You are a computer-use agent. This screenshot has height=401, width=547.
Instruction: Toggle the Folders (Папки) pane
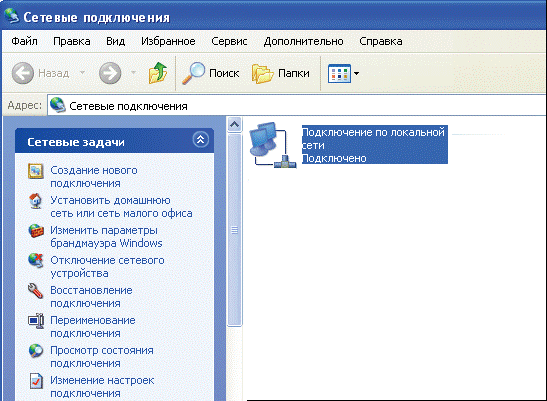tap(281, 73)
